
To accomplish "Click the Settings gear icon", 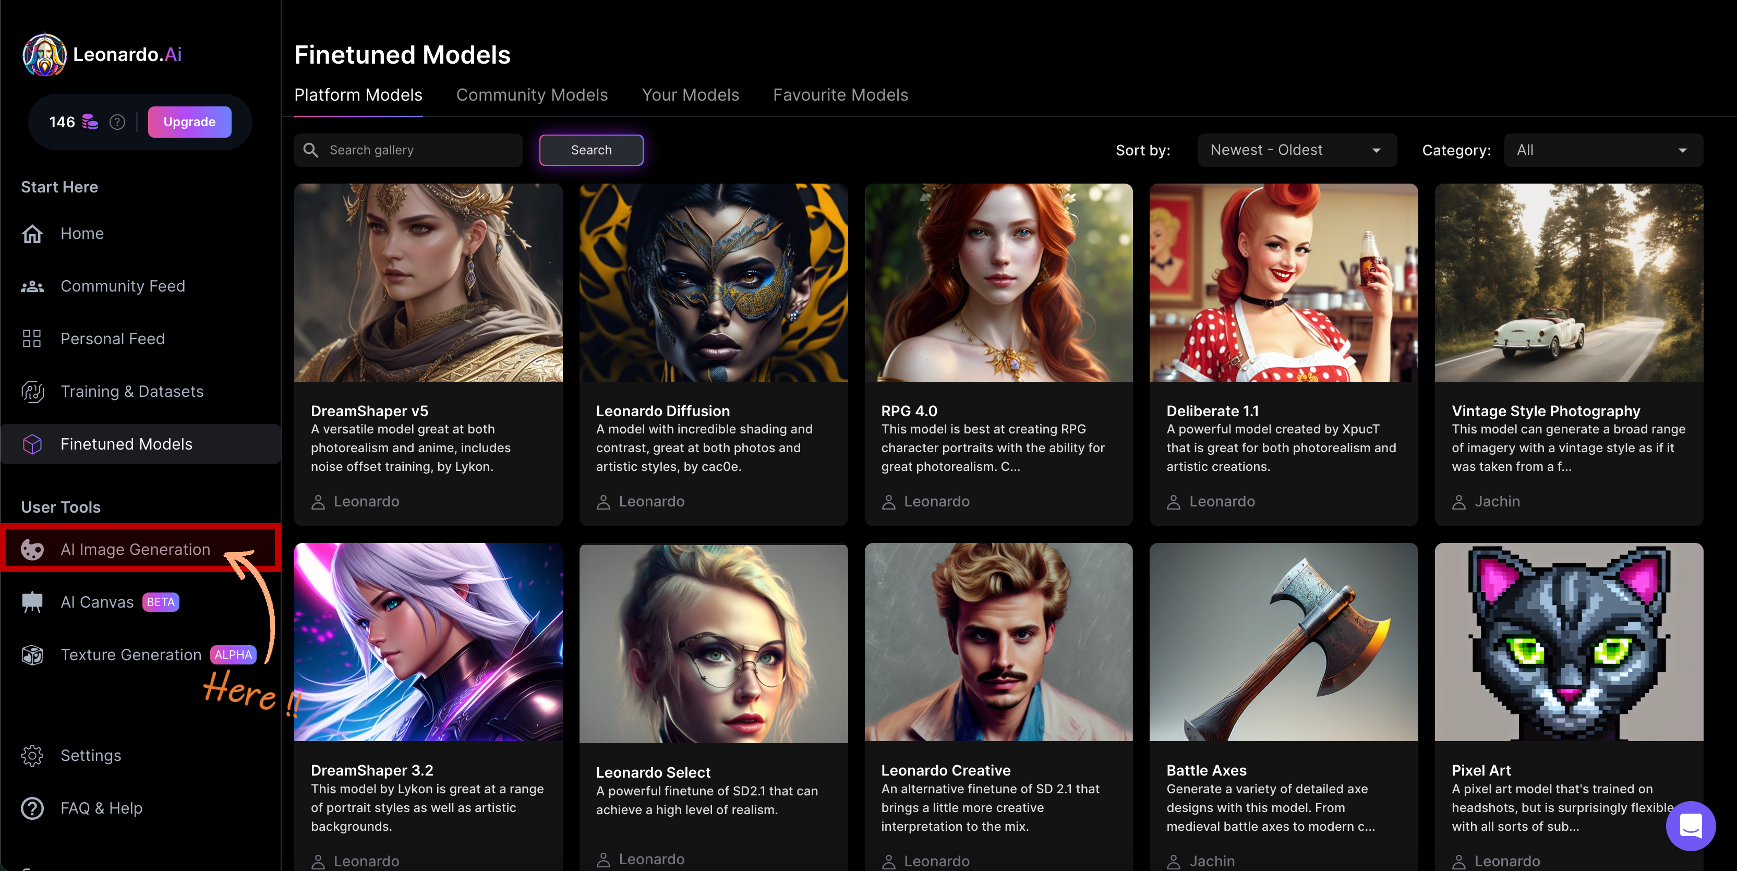I will [x=32, y=756].
